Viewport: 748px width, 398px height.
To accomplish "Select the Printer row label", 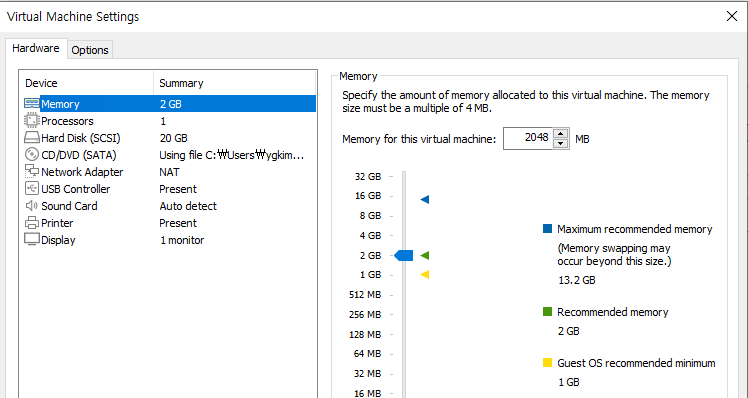I will 57,223.
